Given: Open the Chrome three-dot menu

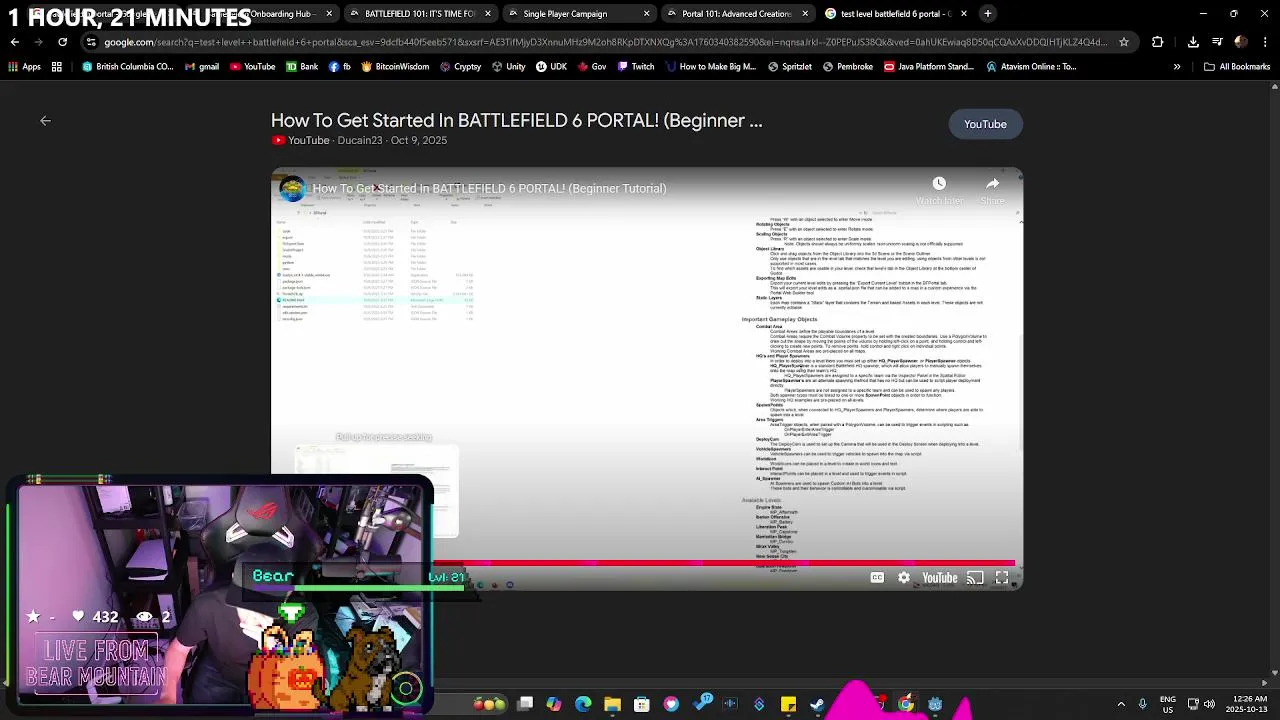Looking at the screenshot, I should click(1265, 42).
